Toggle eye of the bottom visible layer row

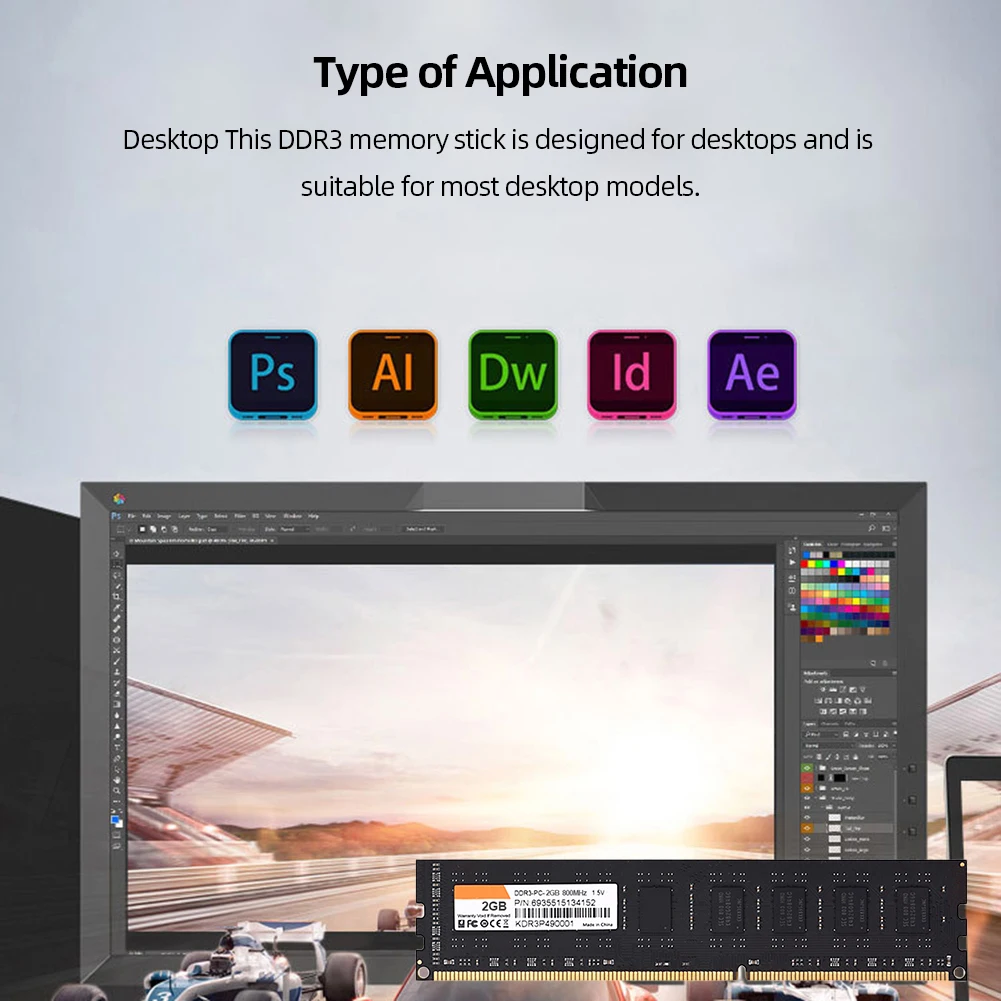pos(807,850)
